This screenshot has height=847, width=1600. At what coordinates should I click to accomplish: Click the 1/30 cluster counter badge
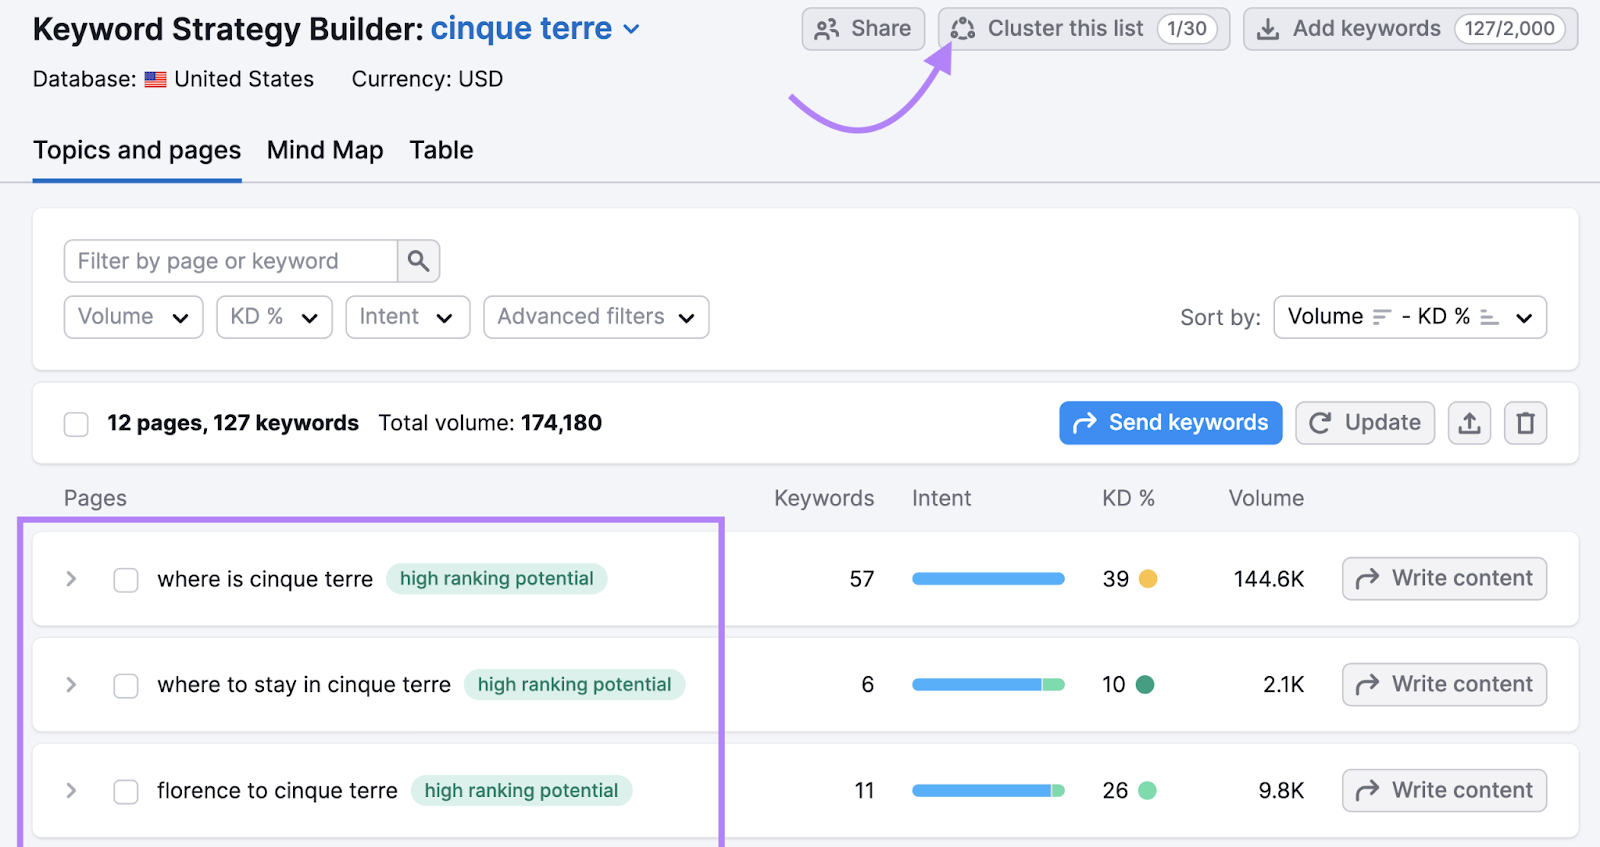click(1187, 29)
